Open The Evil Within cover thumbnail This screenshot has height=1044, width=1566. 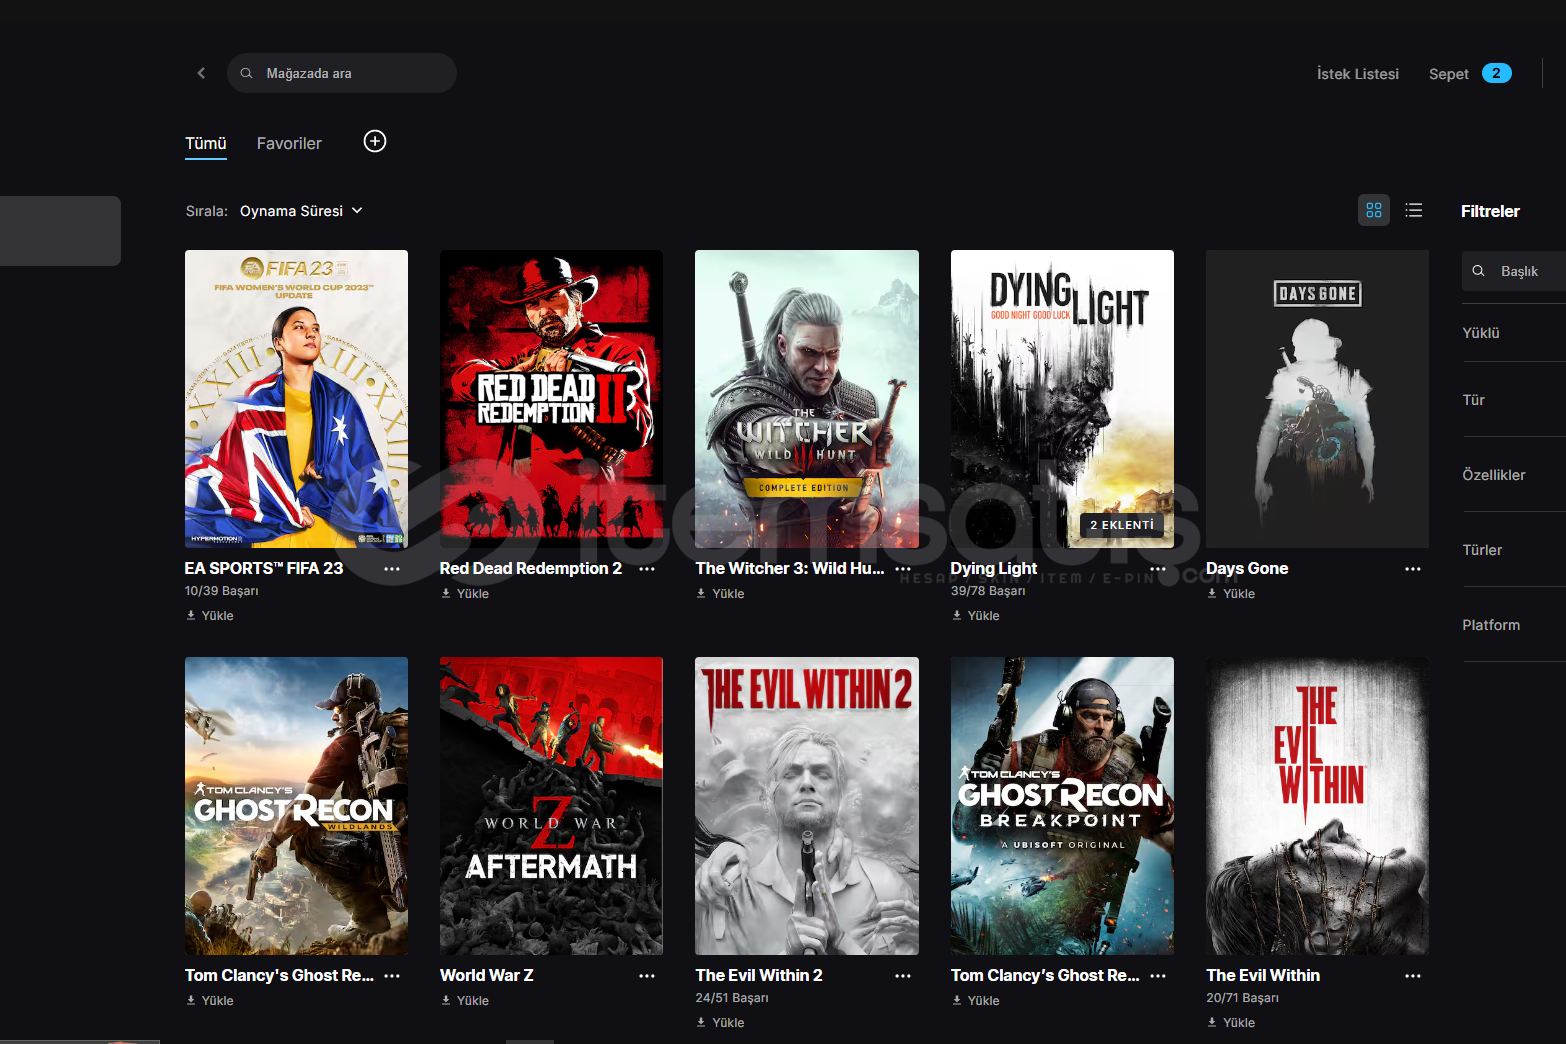(1317, 806)
